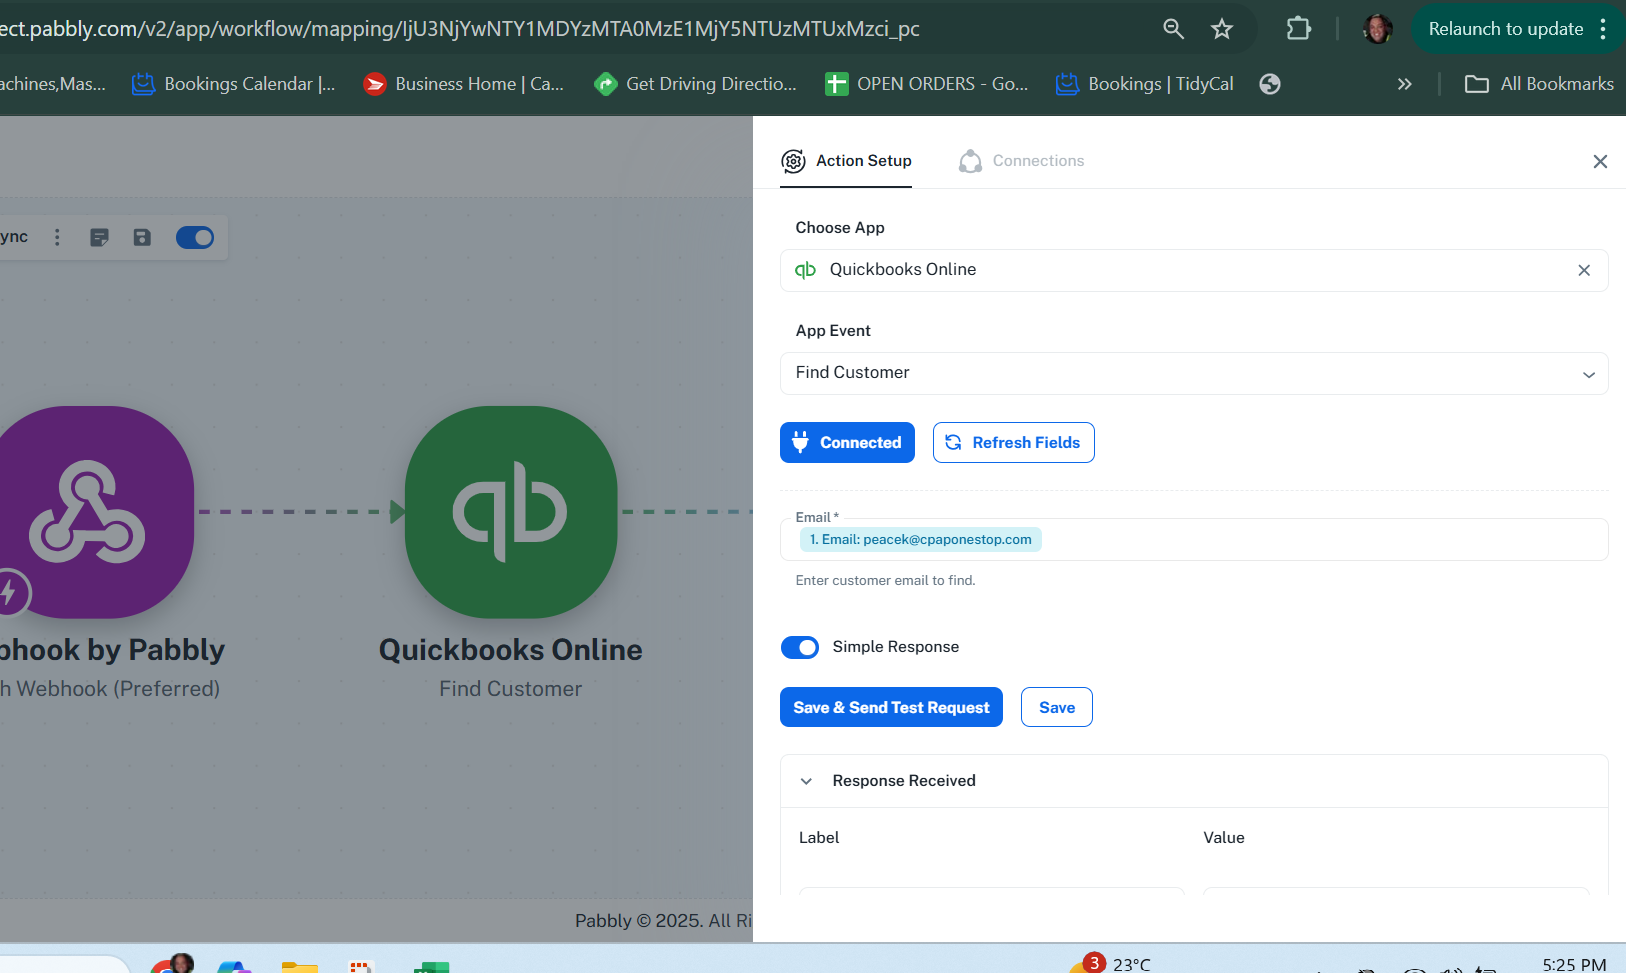Click the globe icon bookmark
1626x973 pixels.
click(1270, 84)
